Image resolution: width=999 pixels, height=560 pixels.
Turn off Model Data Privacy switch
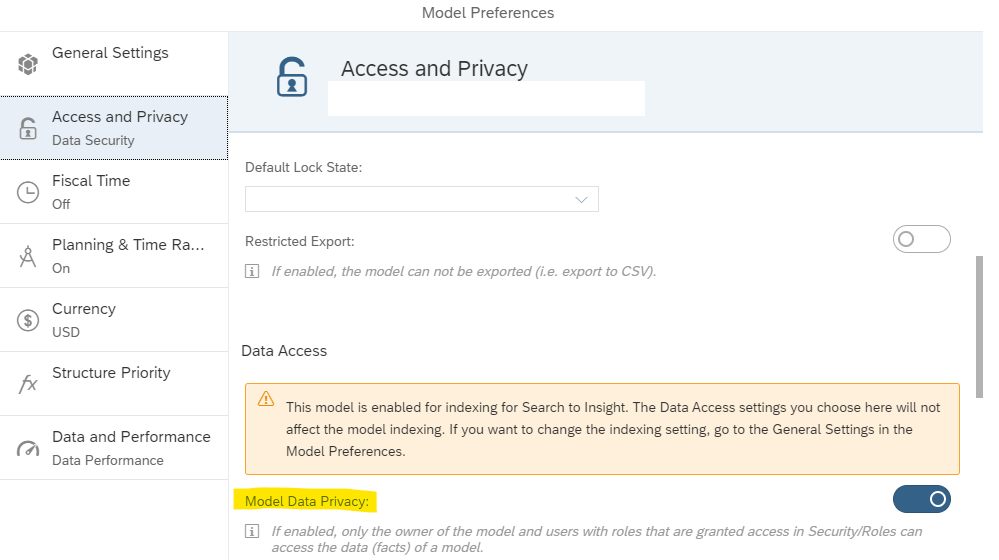921,498
